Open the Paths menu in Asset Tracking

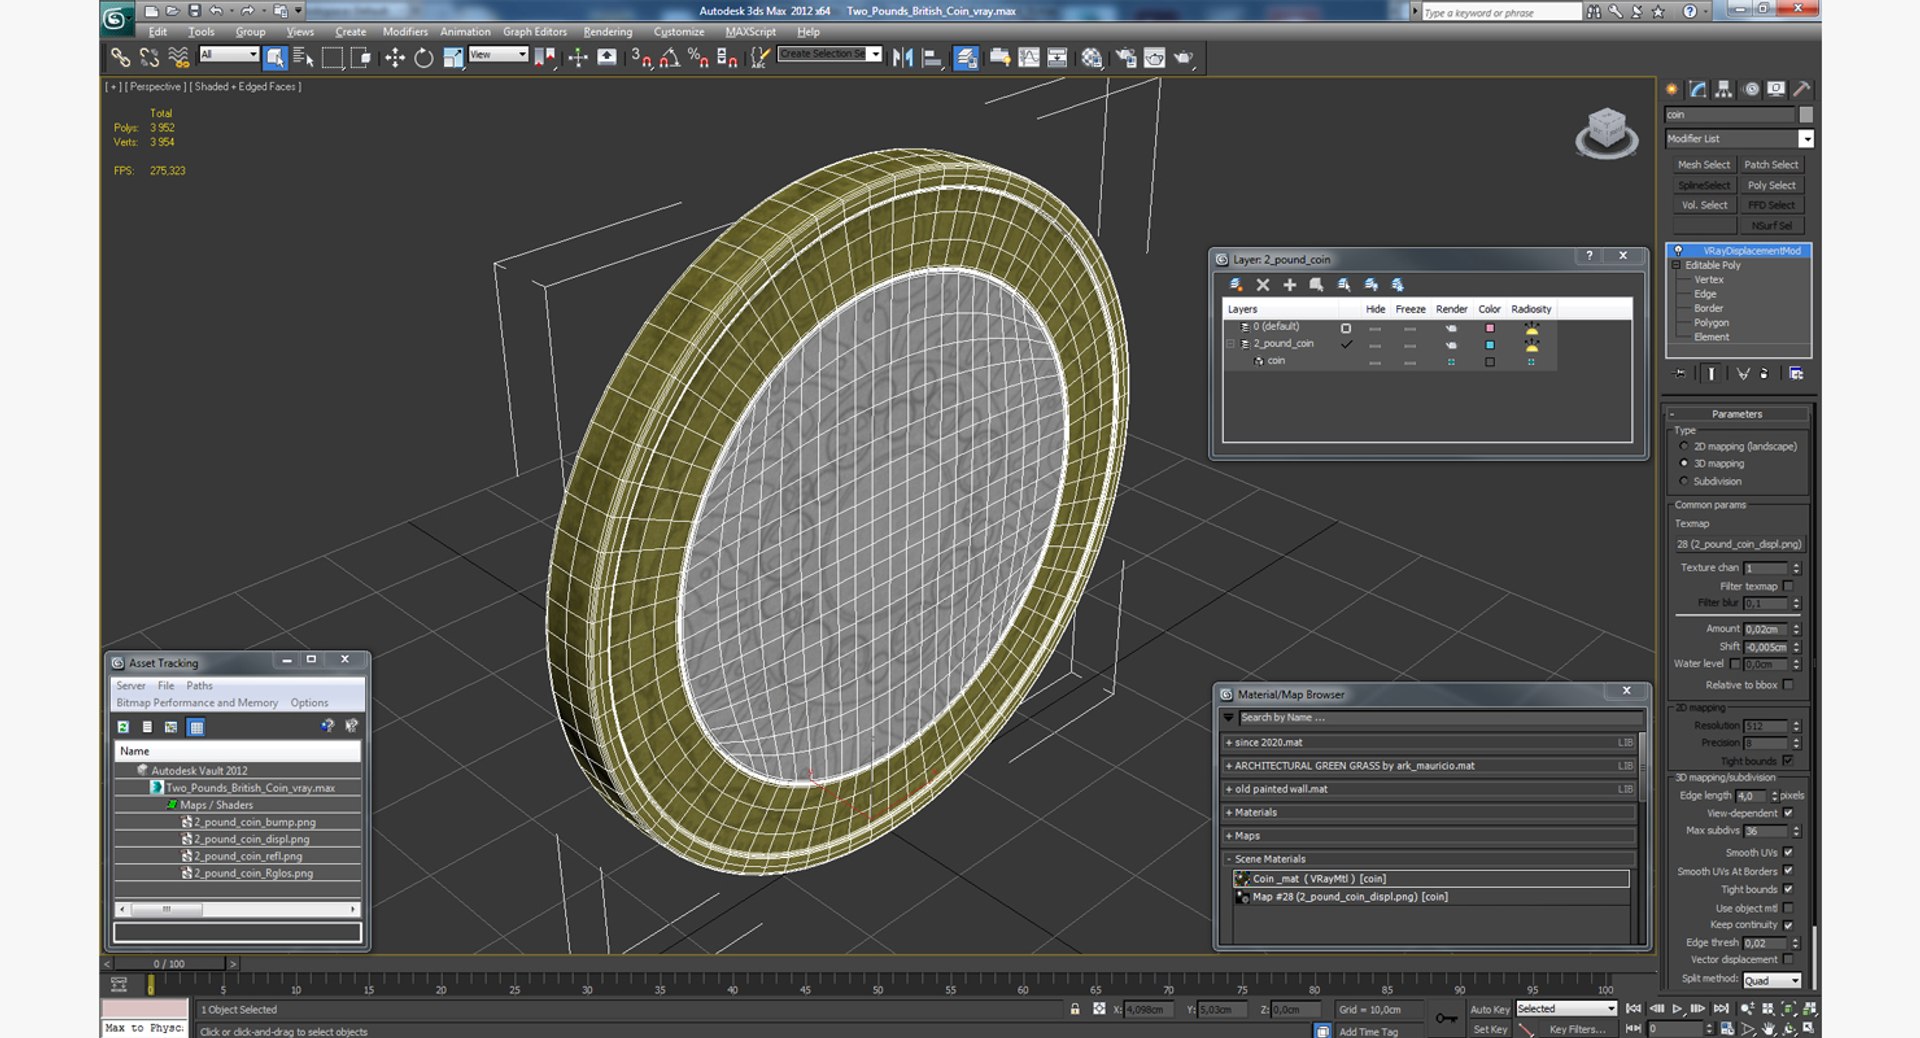tap(199, 686)
